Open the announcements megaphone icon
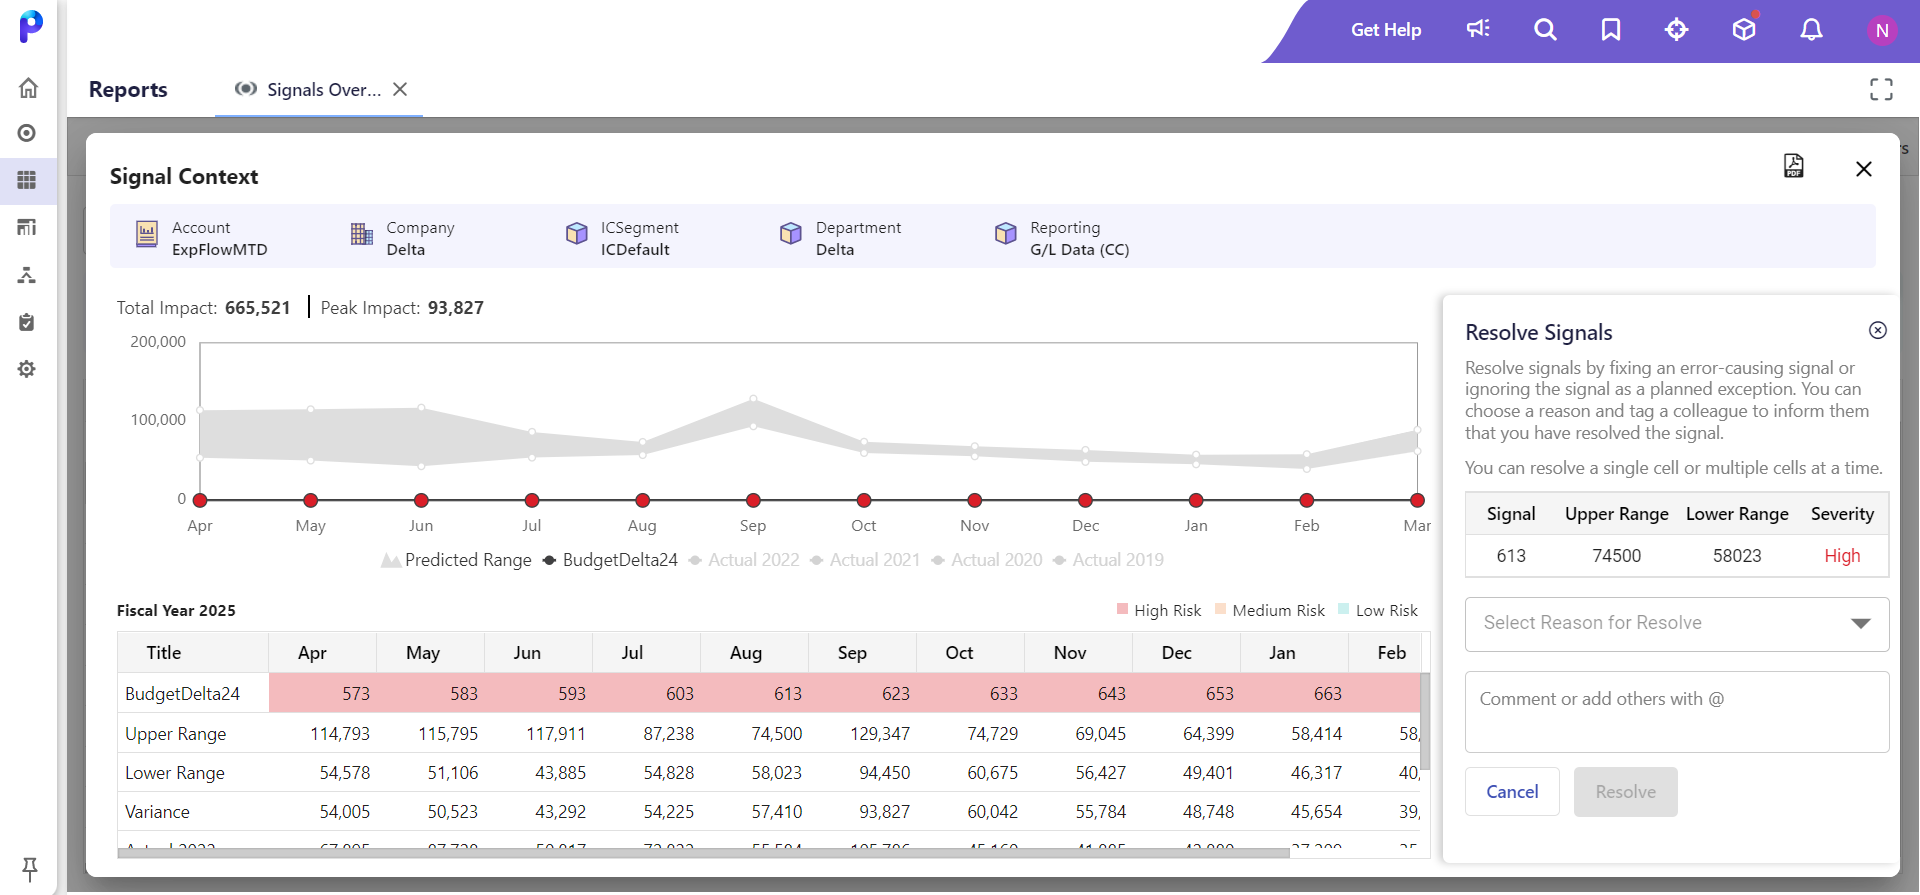Screen dimensions: 1920x895 1478,29
